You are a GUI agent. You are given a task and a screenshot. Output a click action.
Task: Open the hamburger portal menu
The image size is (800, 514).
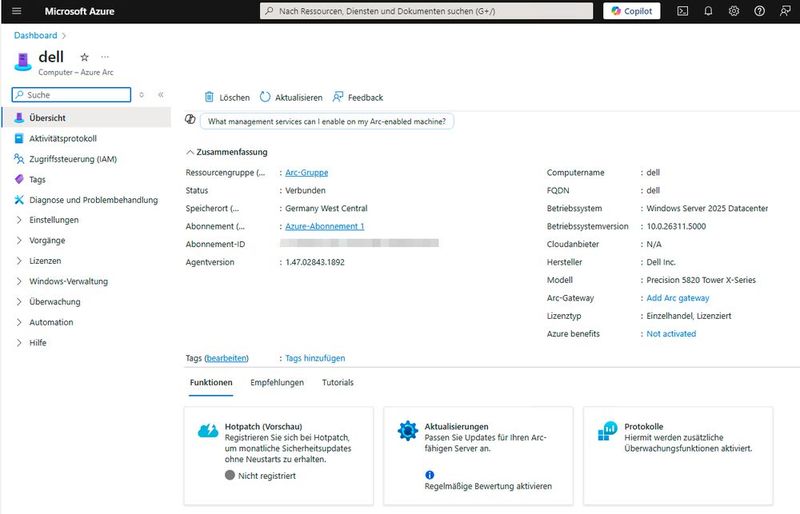point(16,11)
